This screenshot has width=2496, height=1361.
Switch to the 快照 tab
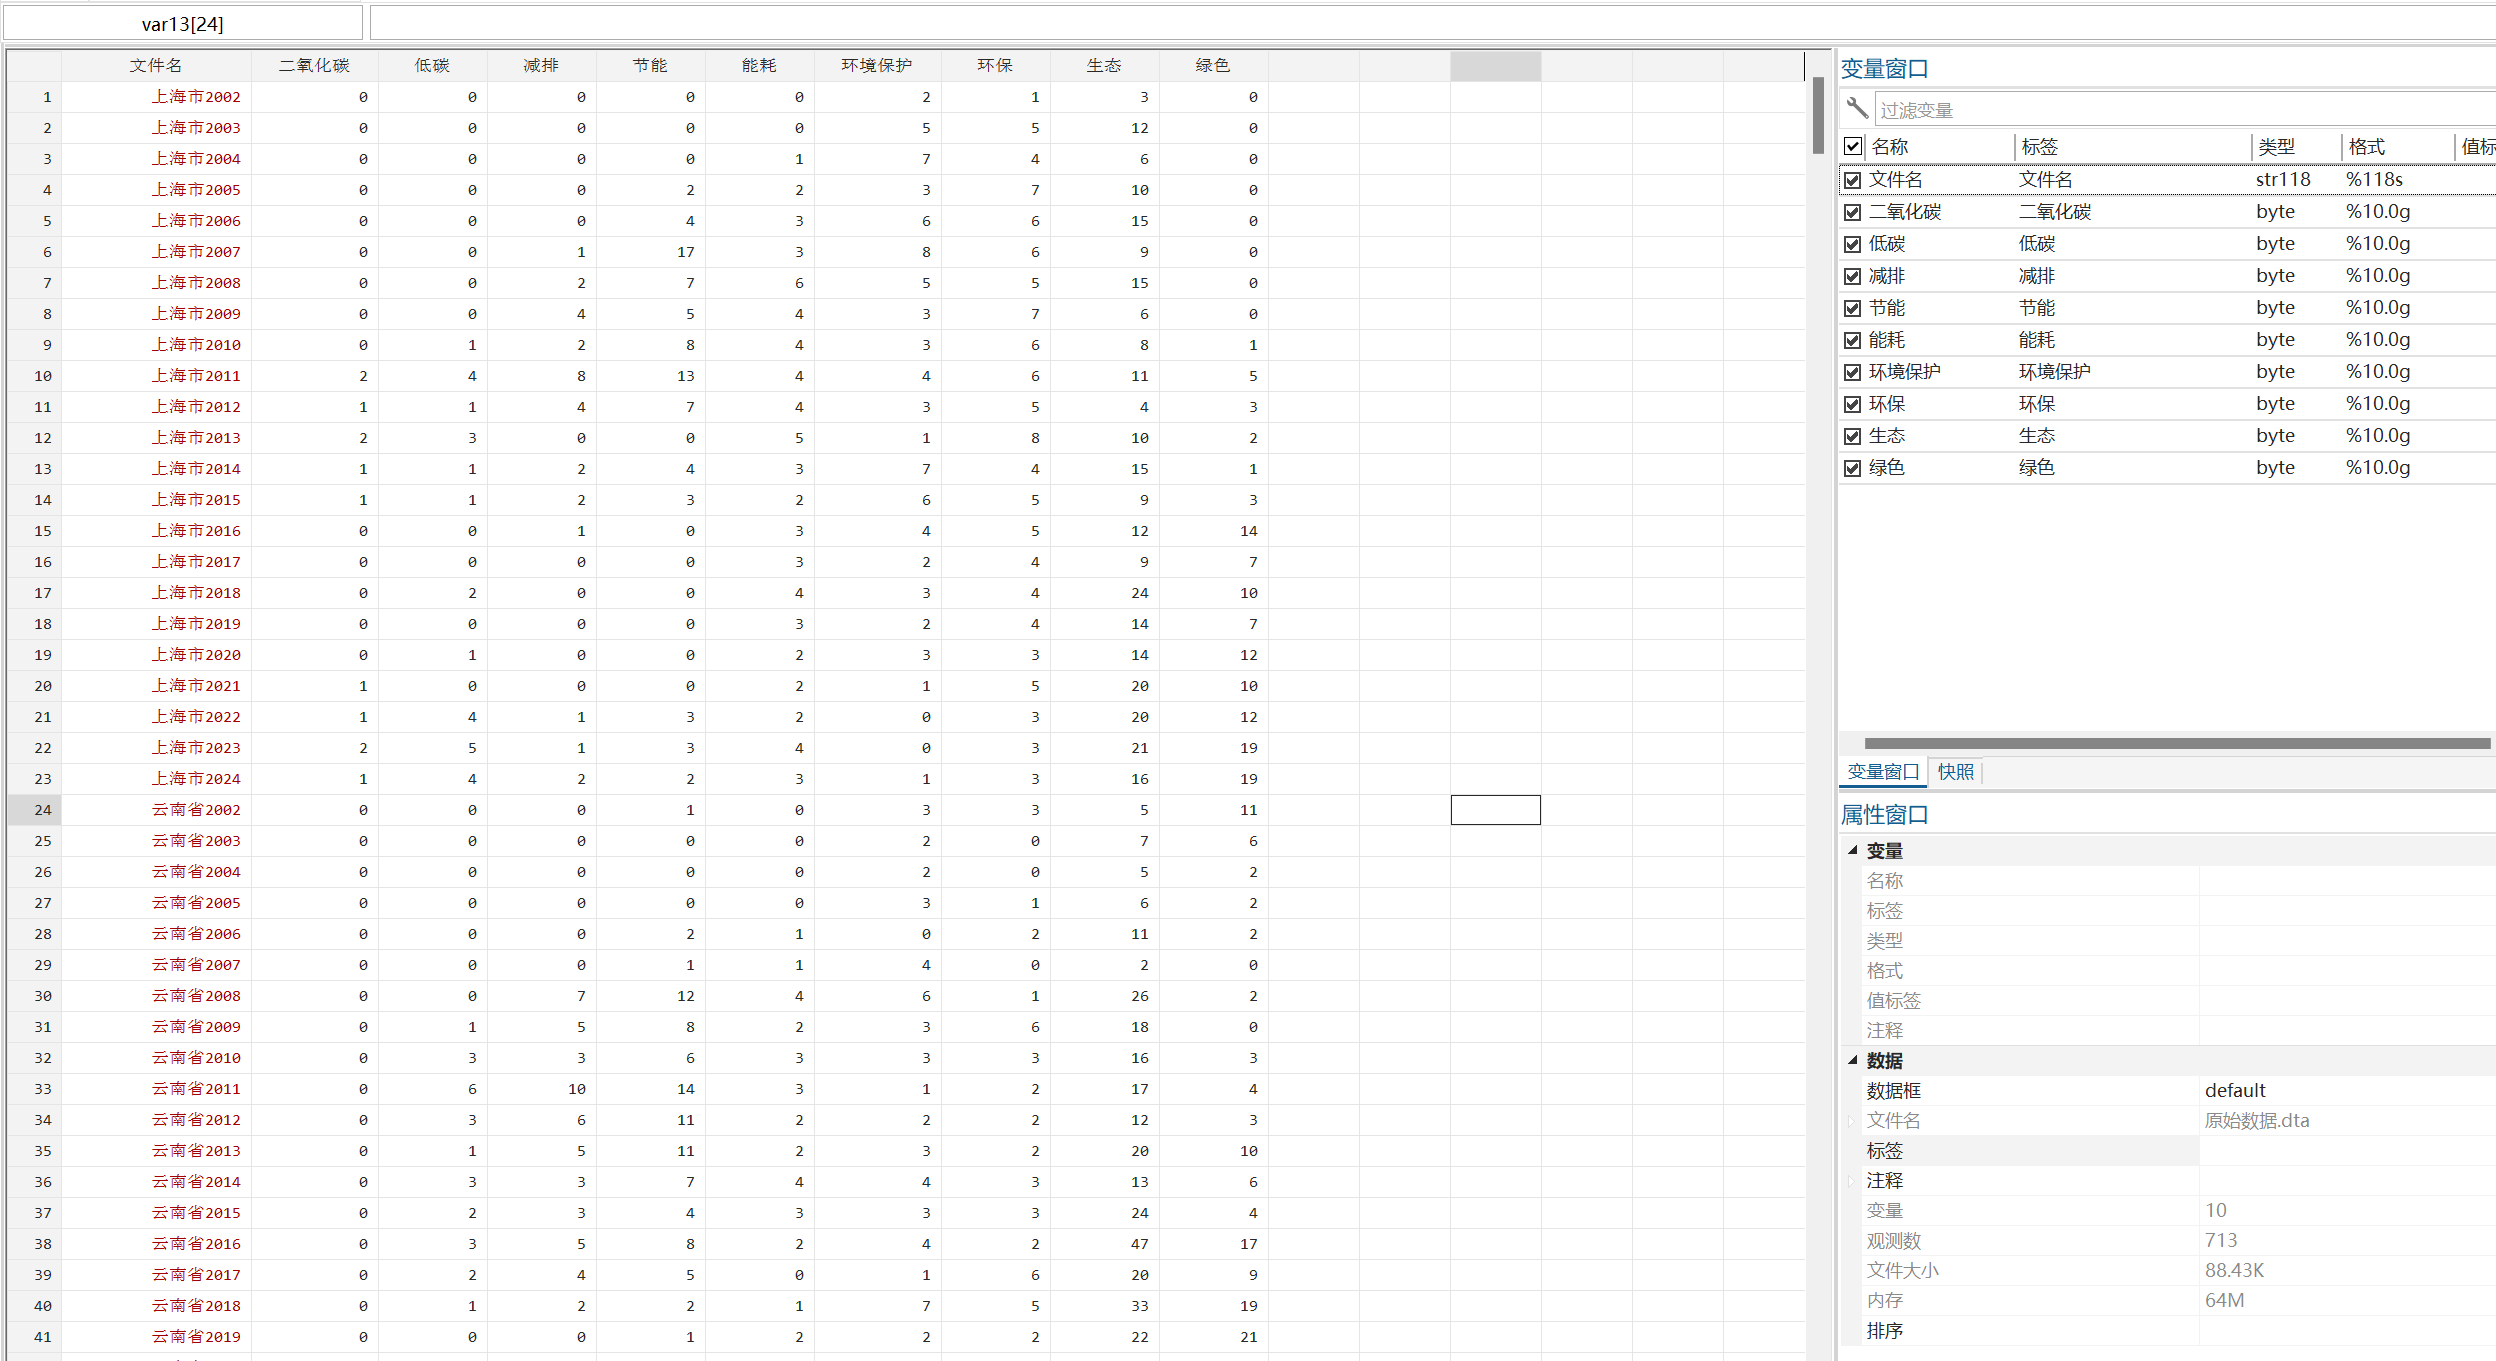(1955, 772)
